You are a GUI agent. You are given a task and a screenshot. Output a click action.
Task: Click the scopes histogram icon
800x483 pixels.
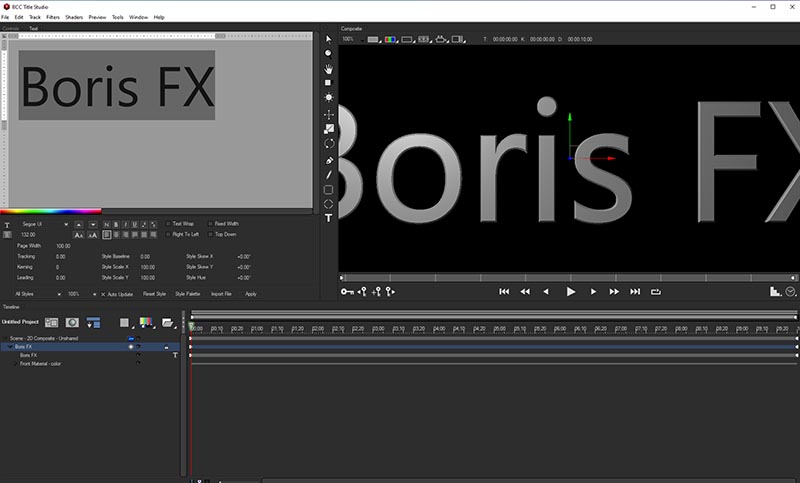coord(776,292)
